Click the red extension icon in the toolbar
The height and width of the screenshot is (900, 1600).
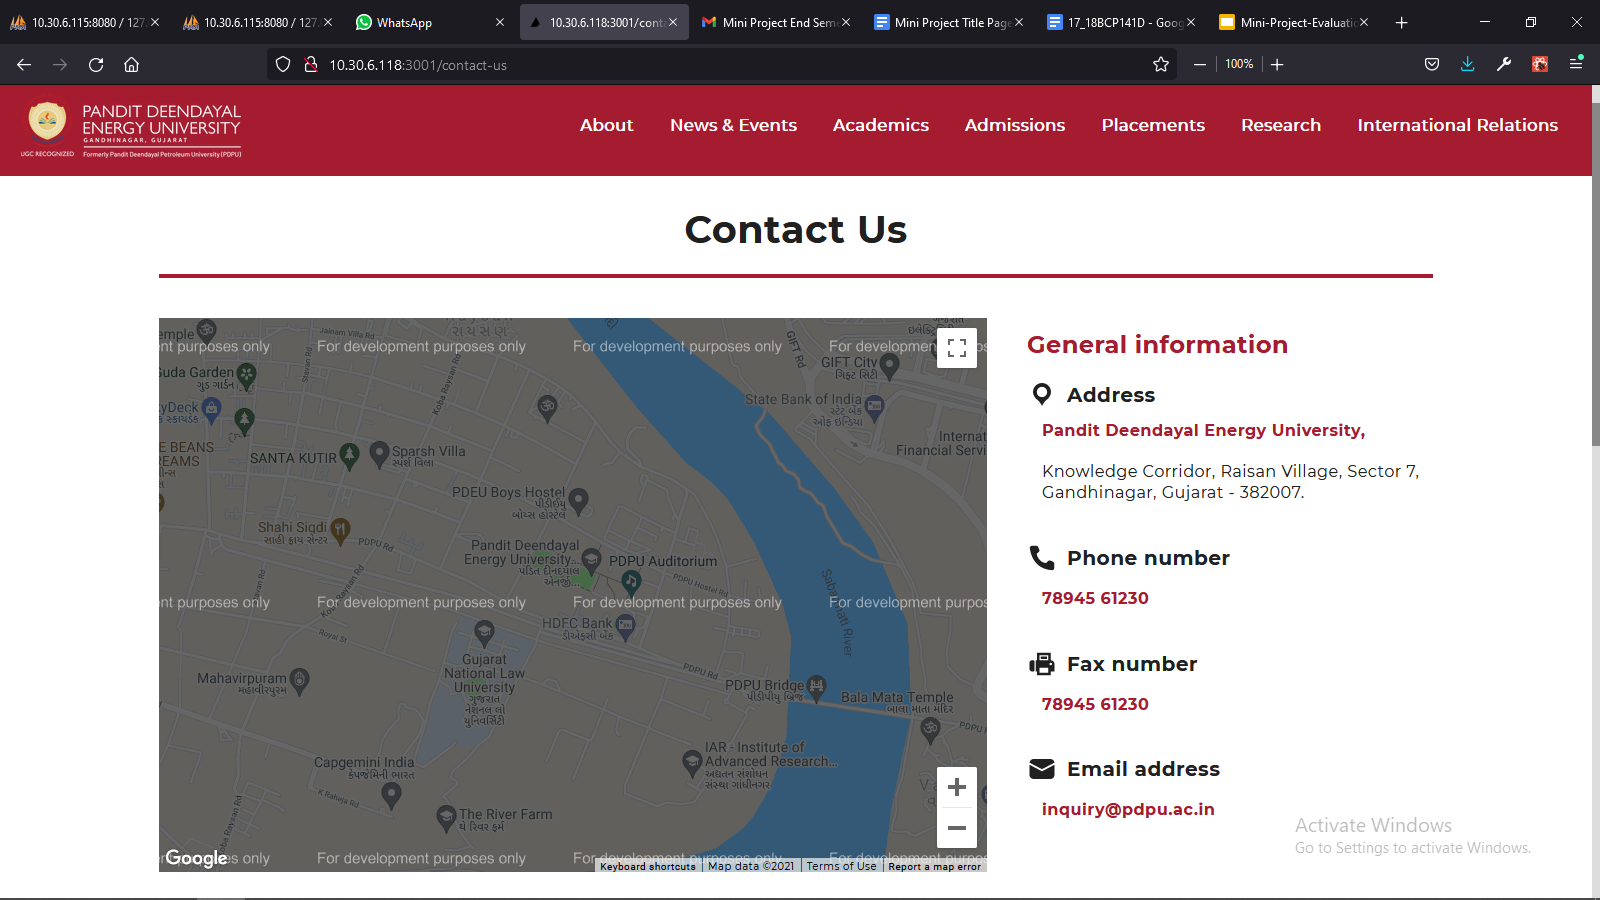click(x=1540, y=64)
